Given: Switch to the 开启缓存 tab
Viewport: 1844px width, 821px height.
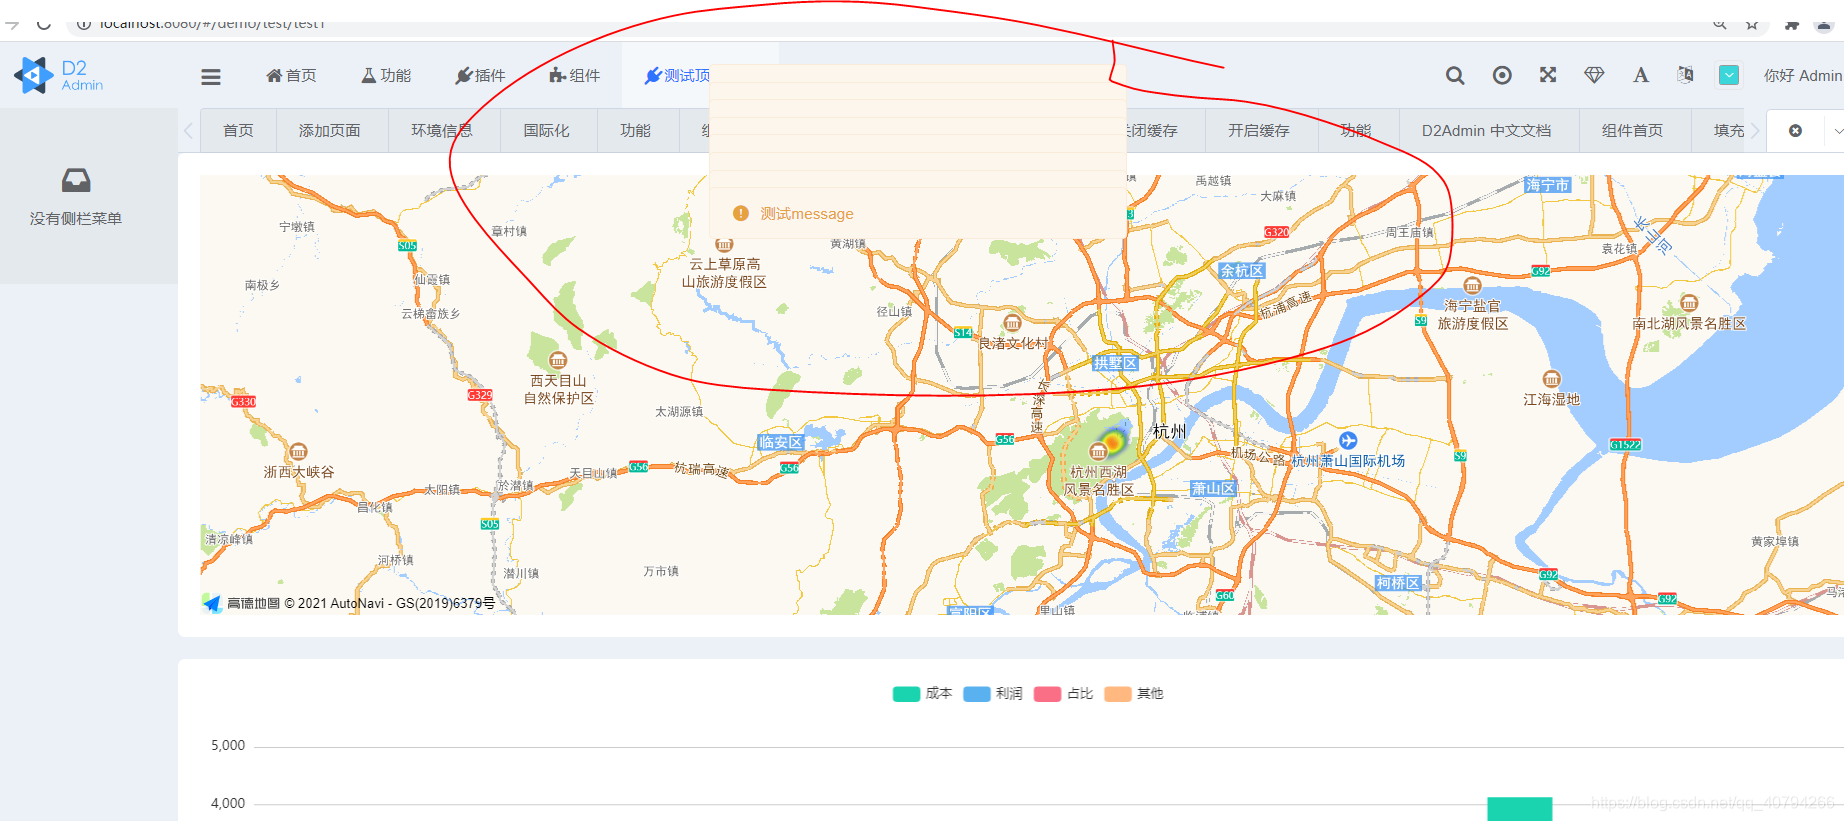Looking at the screenshot, I should (1259, 131).
